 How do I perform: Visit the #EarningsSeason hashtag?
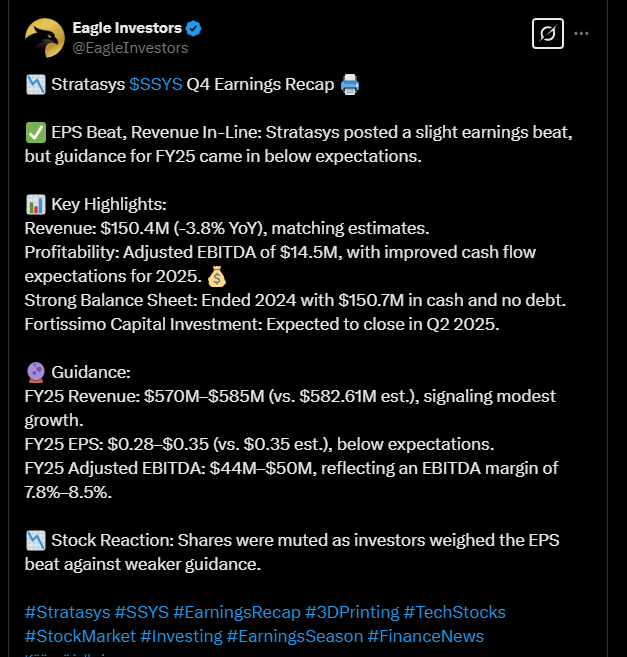[x=295, y=636]
